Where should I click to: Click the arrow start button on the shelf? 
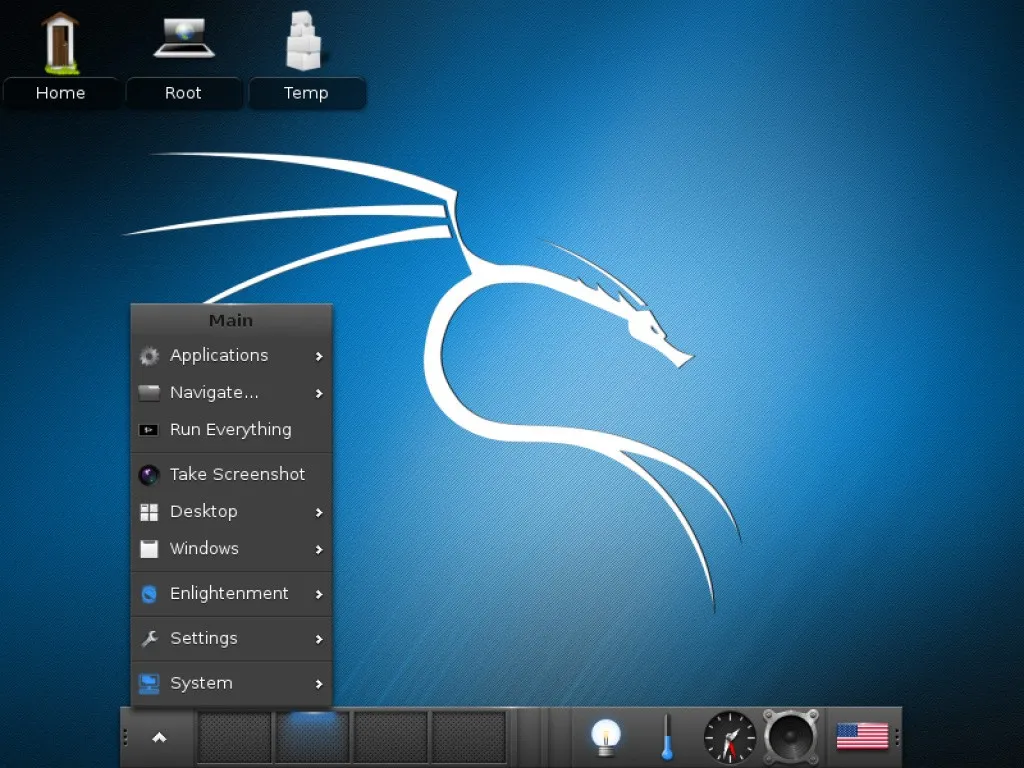tap(158, 736)
